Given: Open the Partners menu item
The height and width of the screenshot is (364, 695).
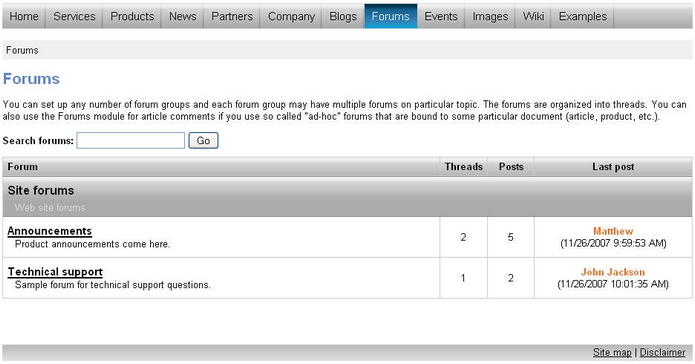Looking at the screenshot, I should tap(232, 16).
